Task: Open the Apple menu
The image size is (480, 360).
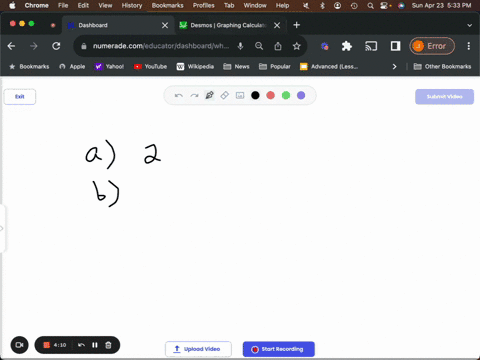Action: (x=12, y=5)
